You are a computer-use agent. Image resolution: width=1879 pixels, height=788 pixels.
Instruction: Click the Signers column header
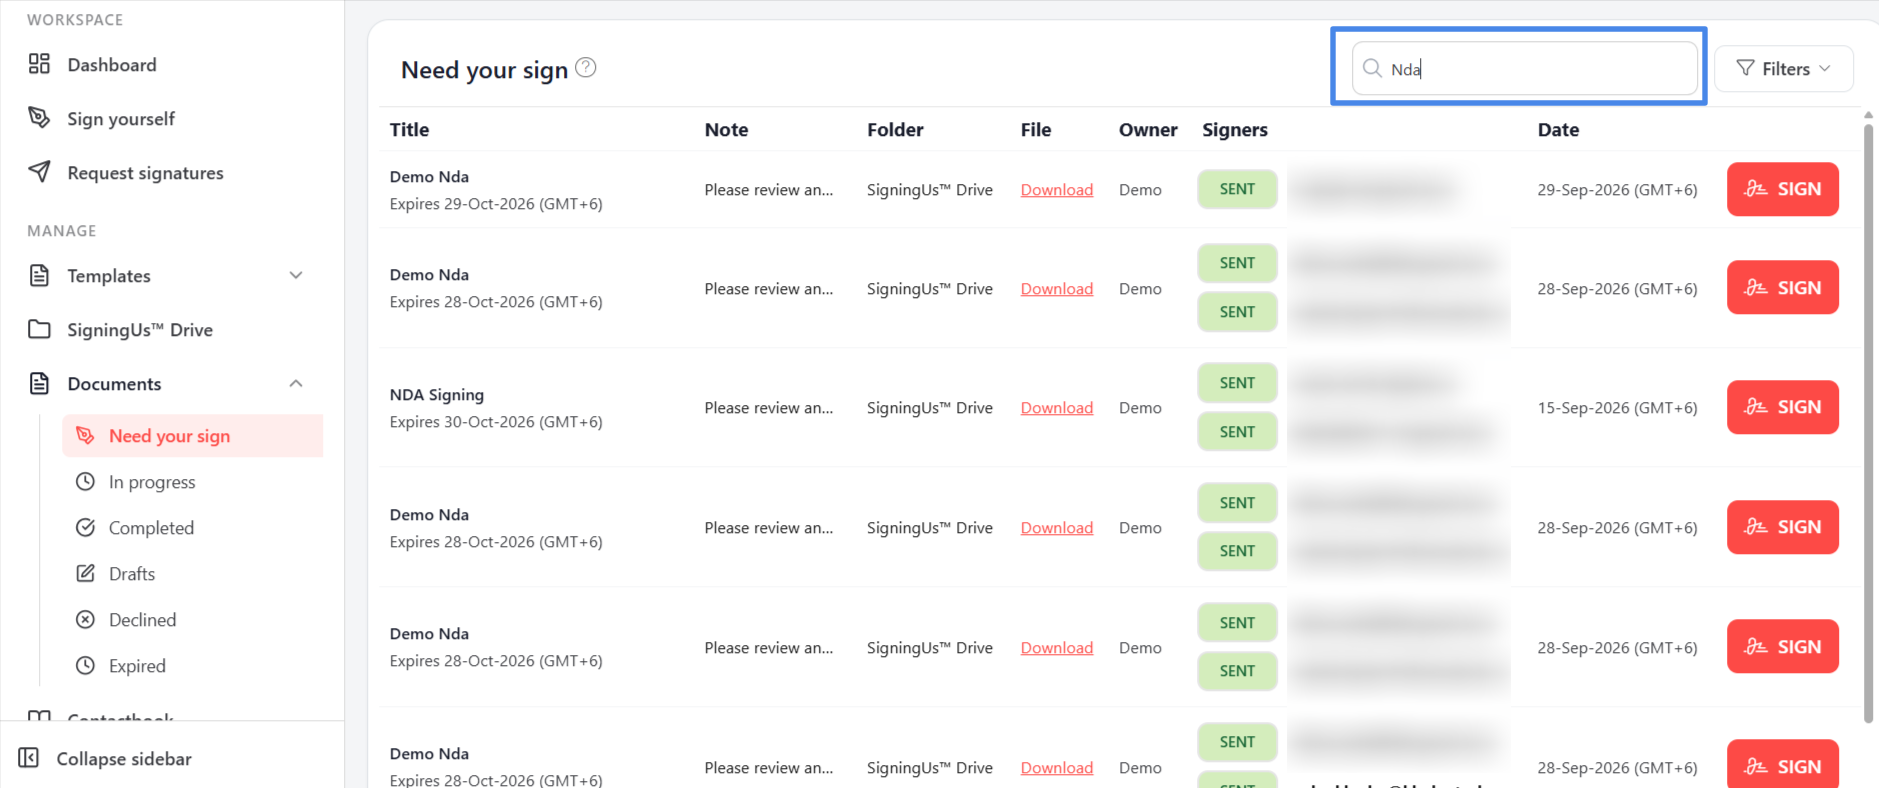click(x=1234, y=130)
